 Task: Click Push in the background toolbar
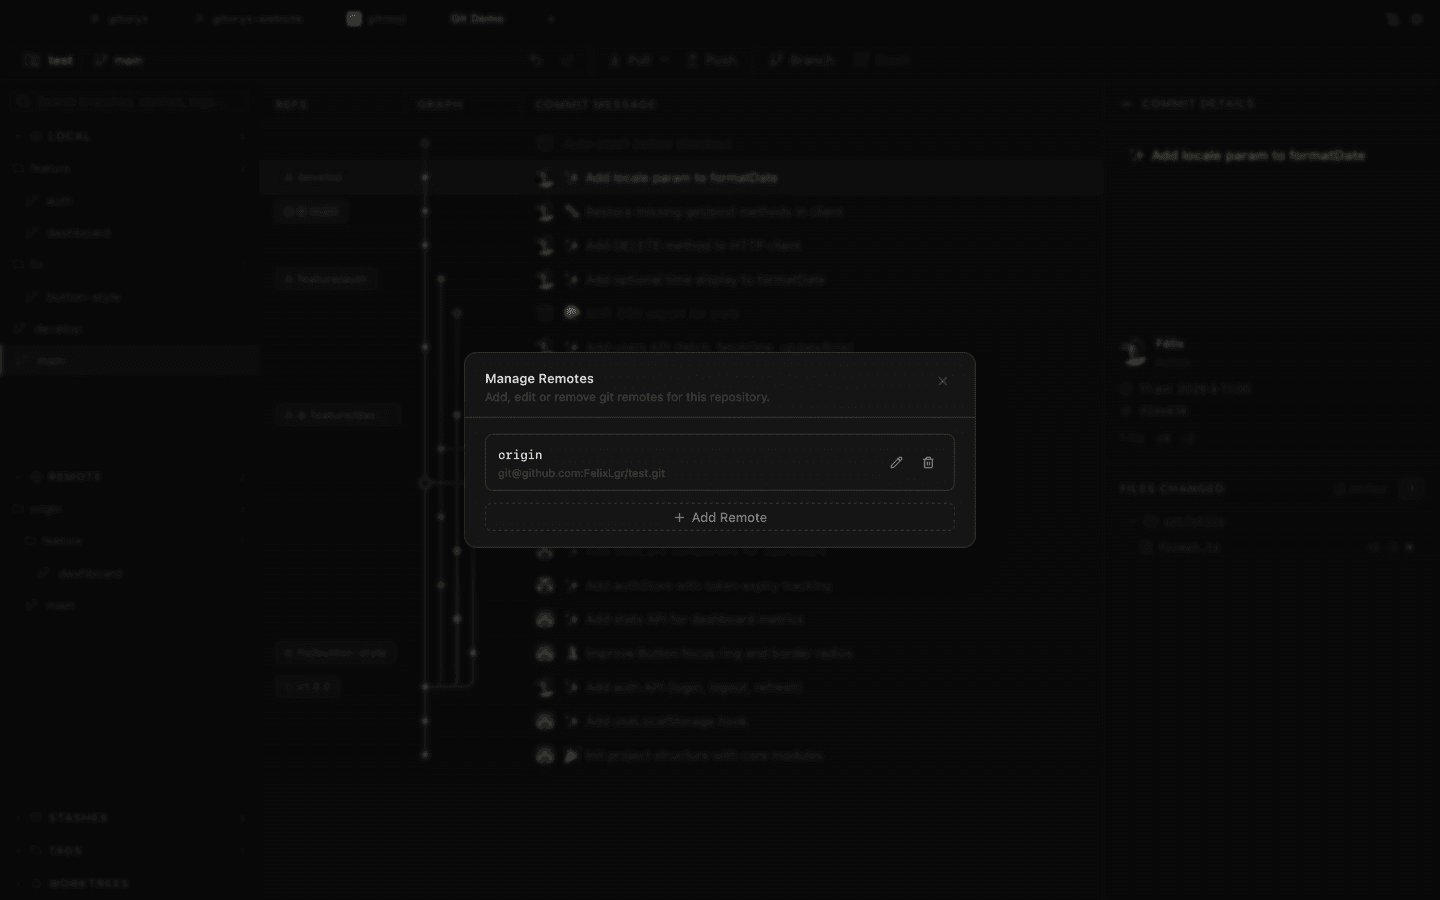(x=712, y=60)
